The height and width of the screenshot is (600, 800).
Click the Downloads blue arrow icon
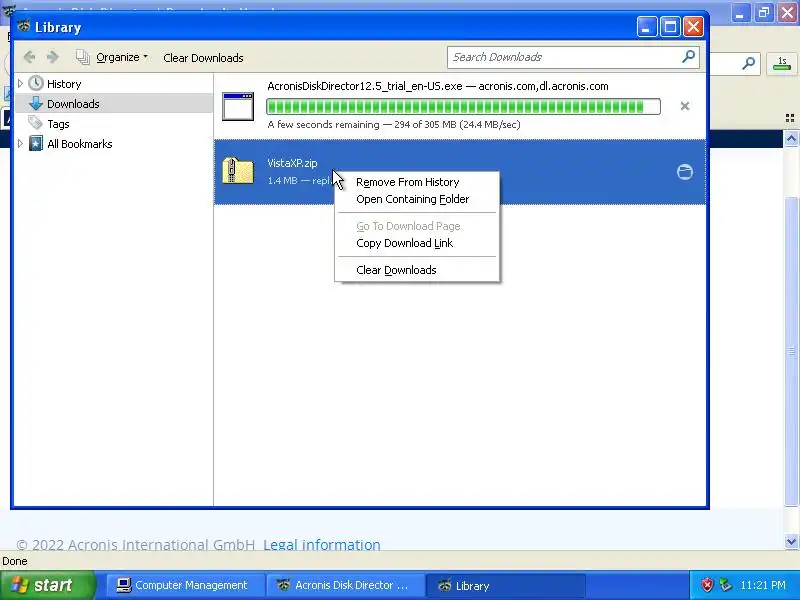[x=36, y=104]
